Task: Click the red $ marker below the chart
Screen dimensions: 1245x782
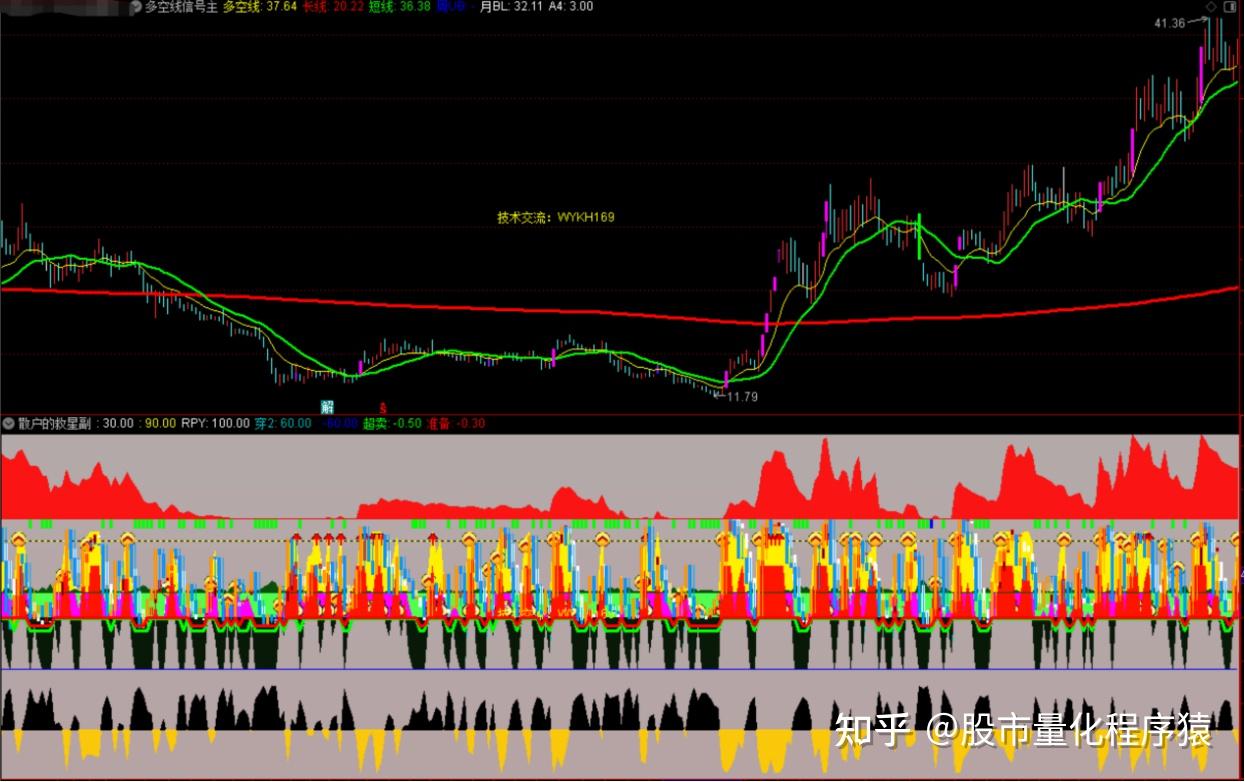Action: coord(382,408)
